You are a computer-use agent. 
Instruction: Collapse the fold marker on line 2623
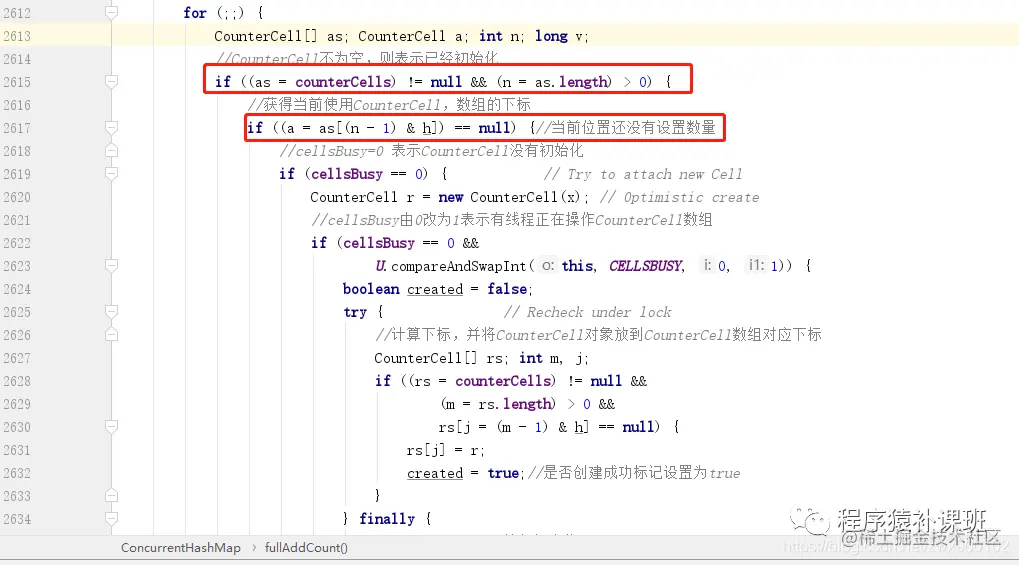point(112,266)
